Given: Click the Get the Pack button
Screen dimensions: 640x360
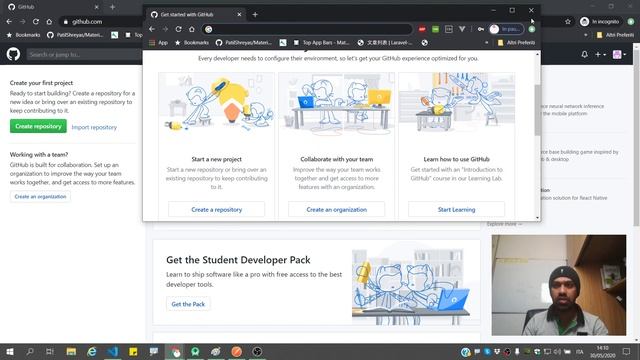Looking at the screenshot, I should 188,304.
